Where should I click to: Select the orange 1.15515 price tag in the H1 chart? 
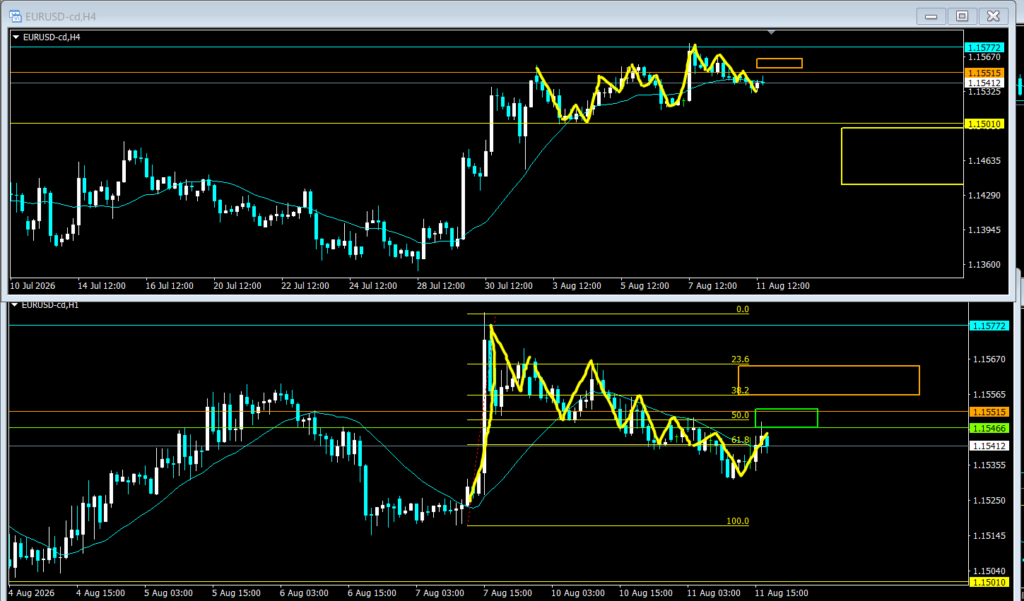point(989,412)
